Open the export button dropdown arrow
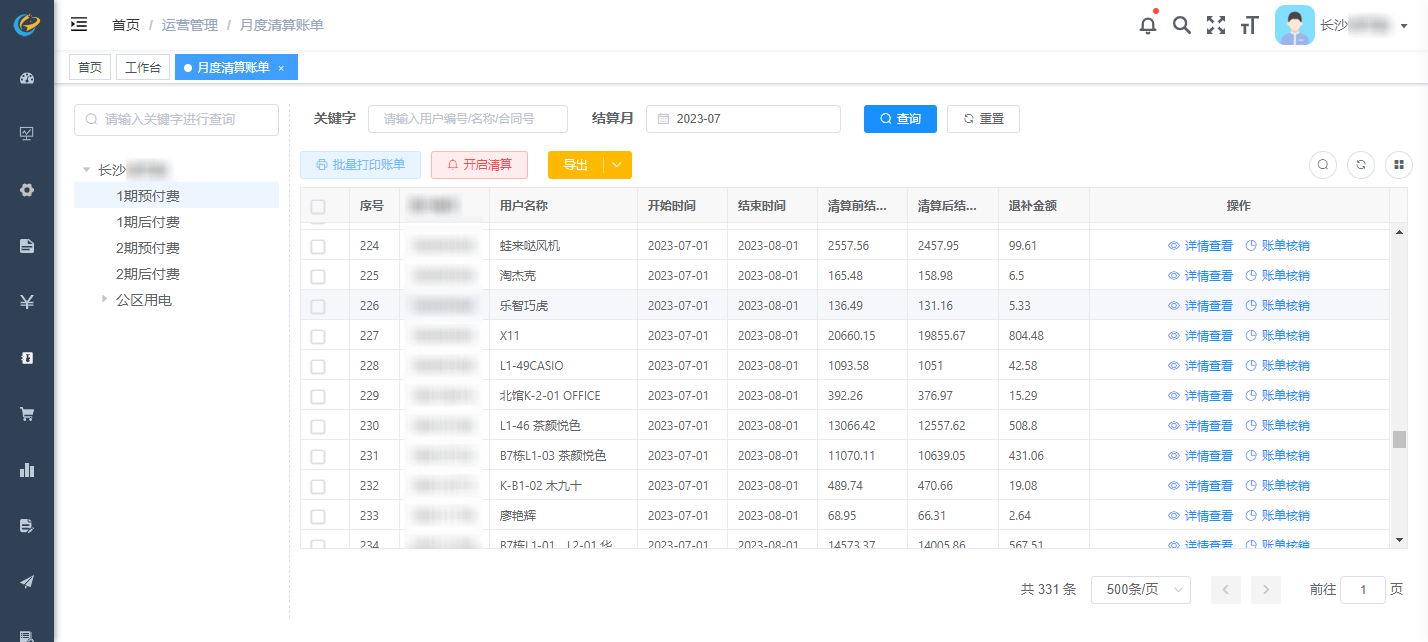 pos(617,165)
